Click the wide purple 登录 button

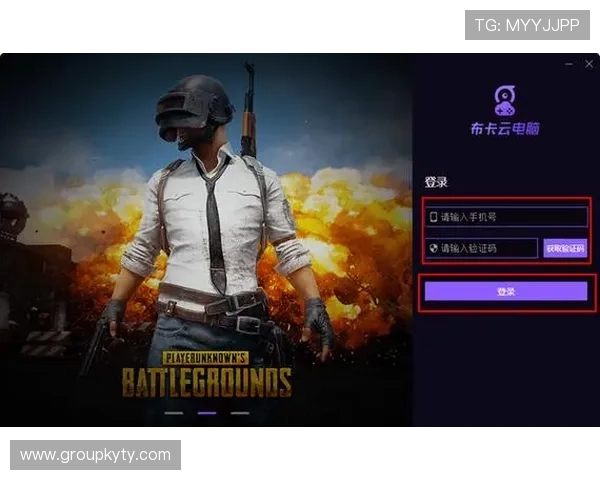[506, 292]
